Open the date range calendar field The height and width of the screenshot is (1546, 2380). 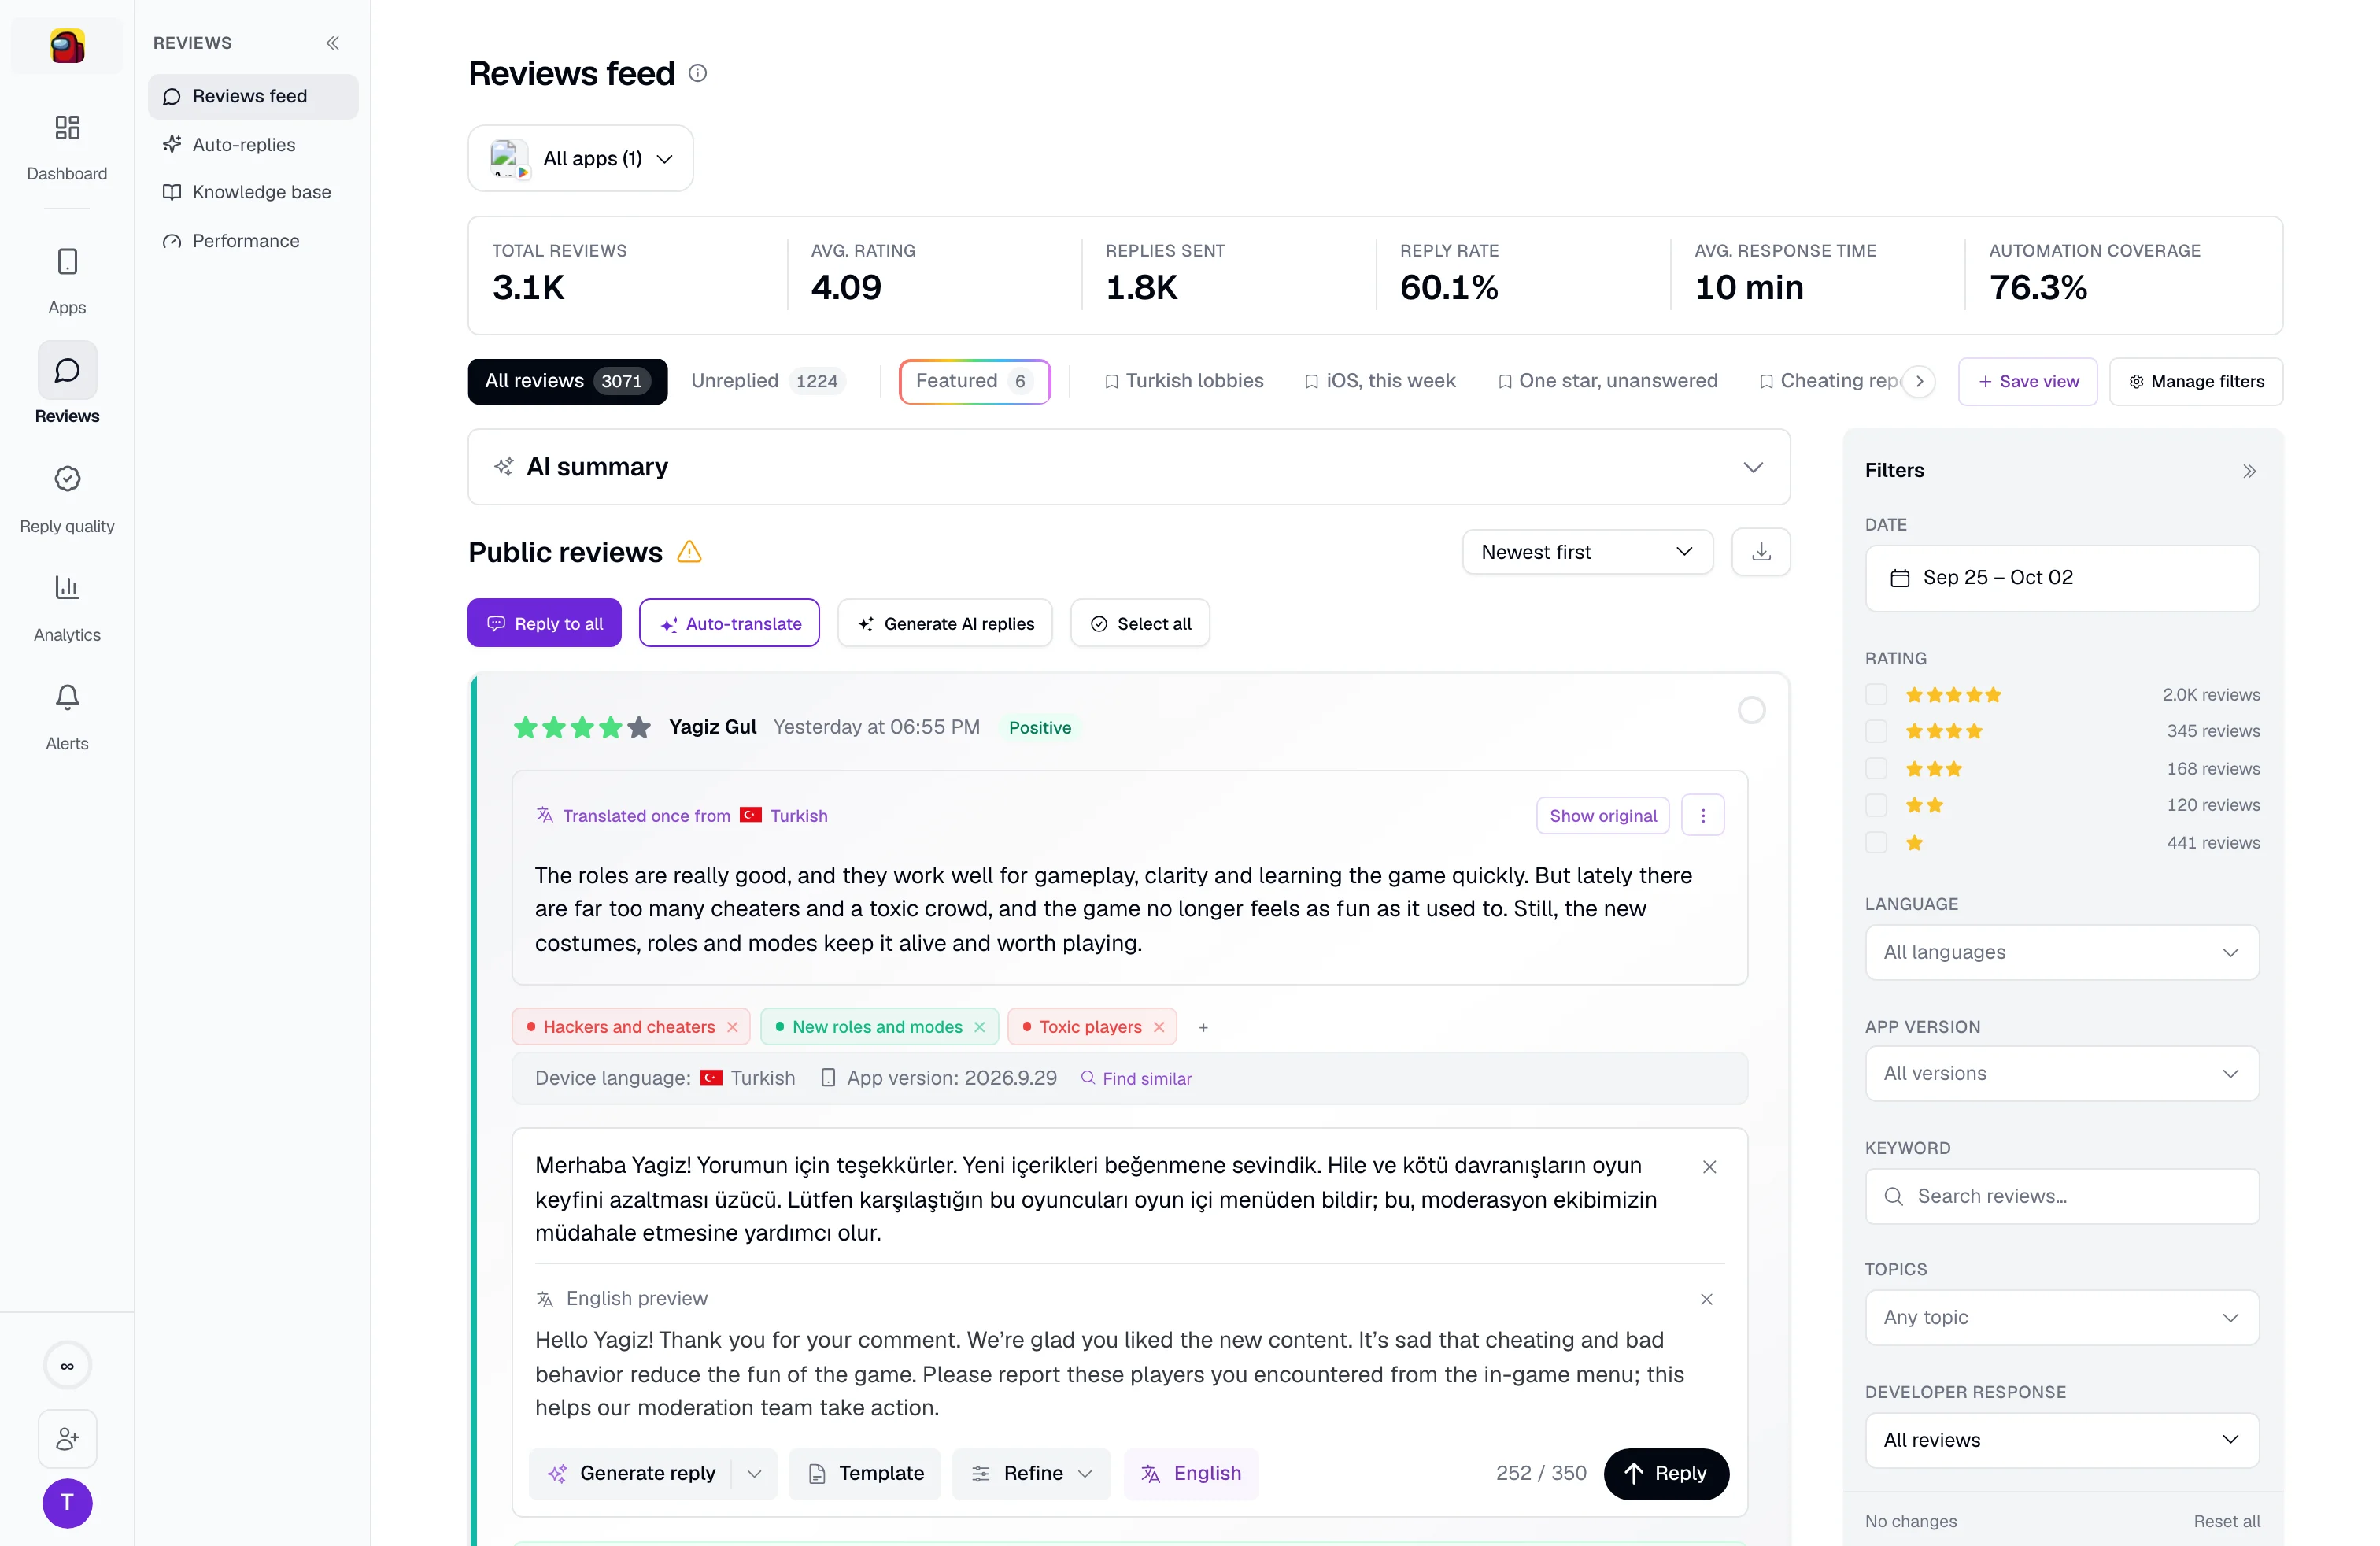[x=2062, y=578]
